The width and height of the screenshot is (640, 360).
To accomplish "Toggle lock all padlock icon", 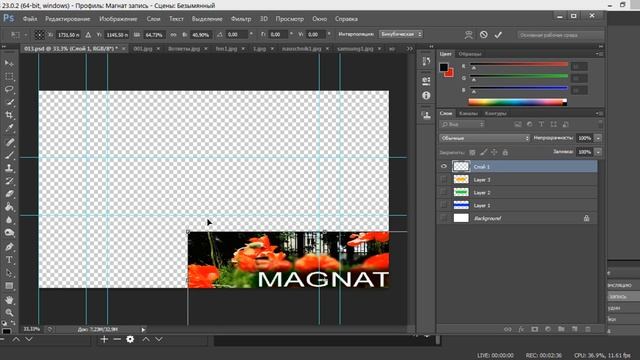I will coord(505,152).
